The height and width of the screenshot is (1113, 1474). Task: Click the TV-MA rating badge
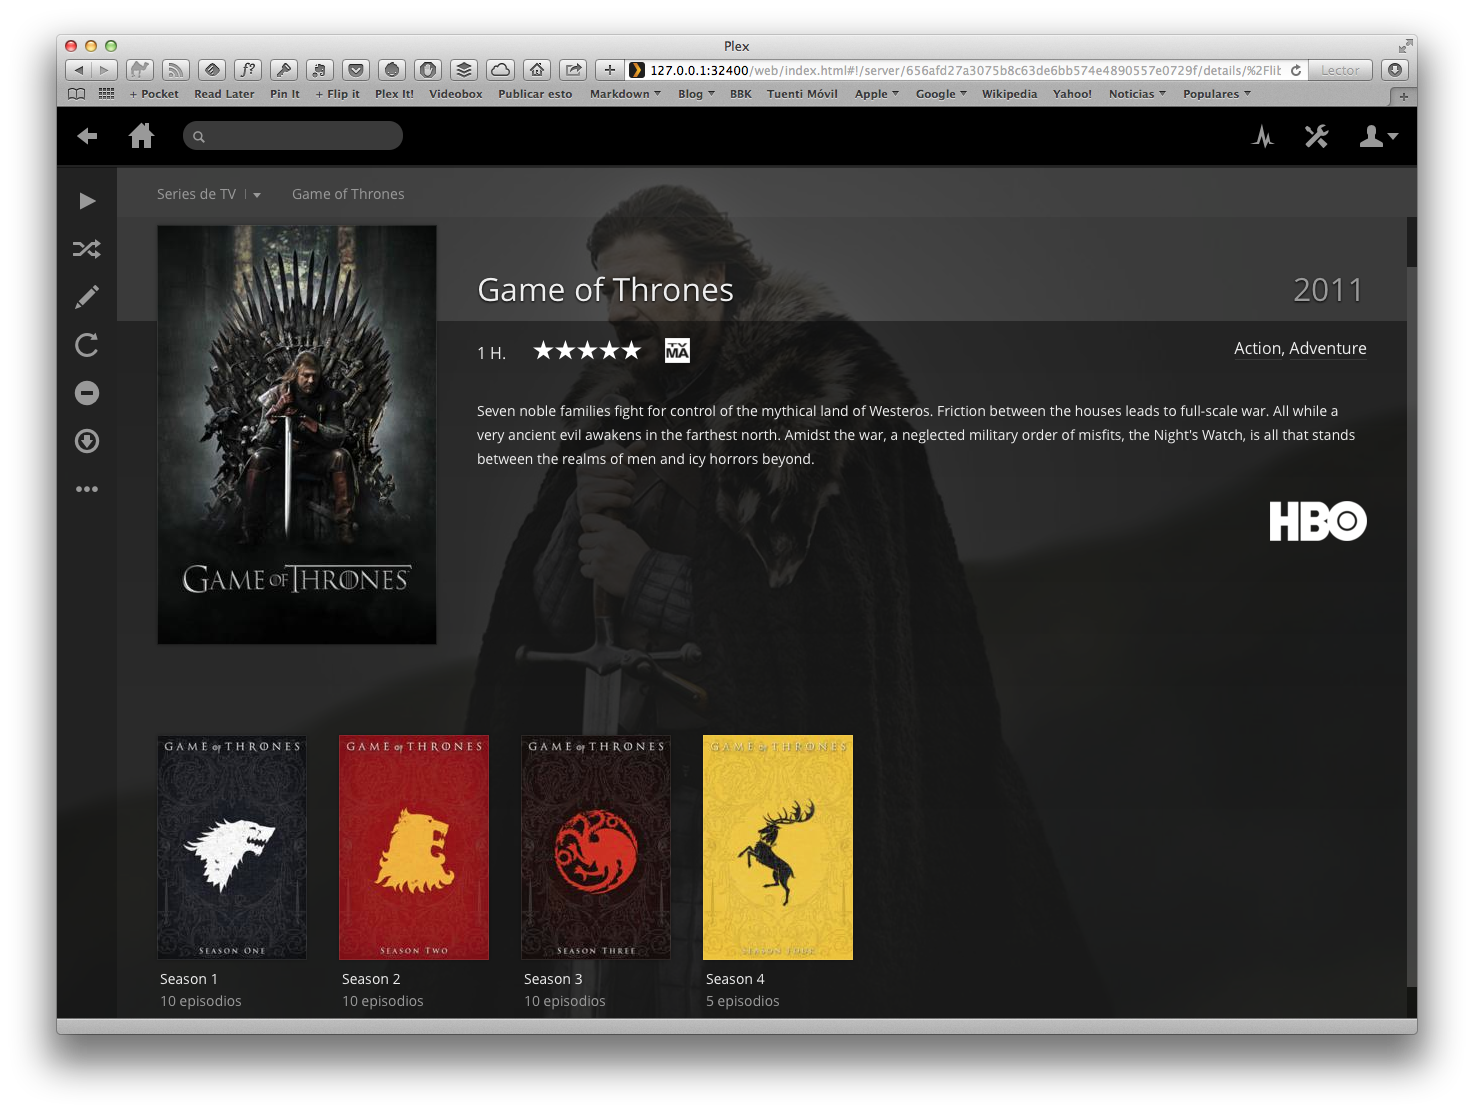coord(677,350)
